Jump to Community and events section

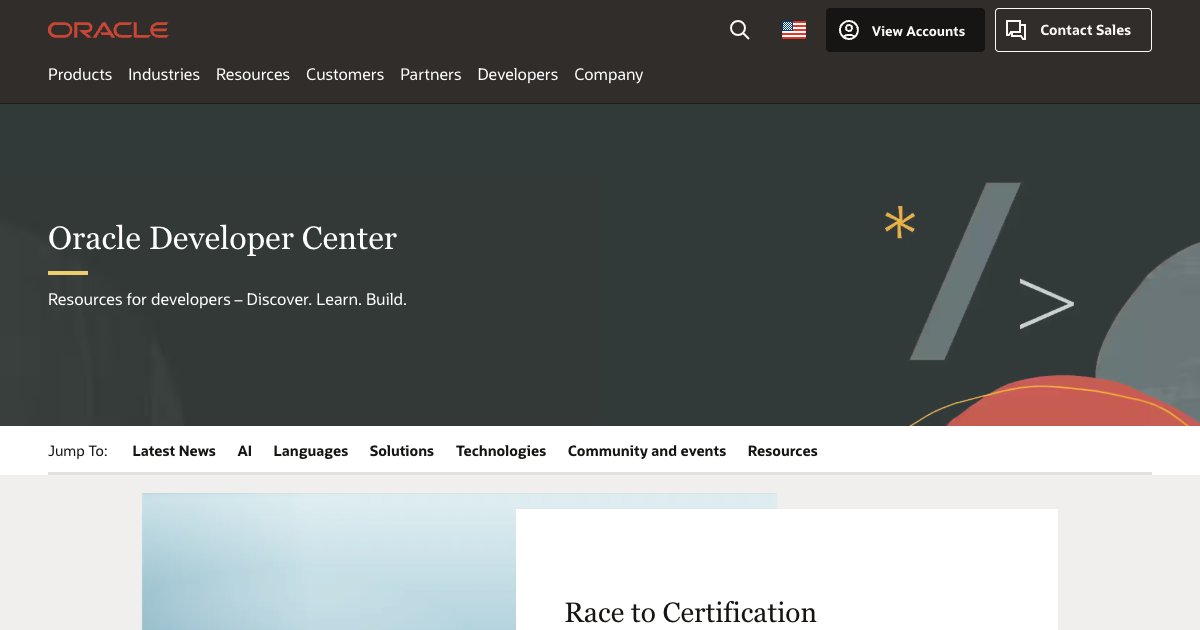point(647,451)
